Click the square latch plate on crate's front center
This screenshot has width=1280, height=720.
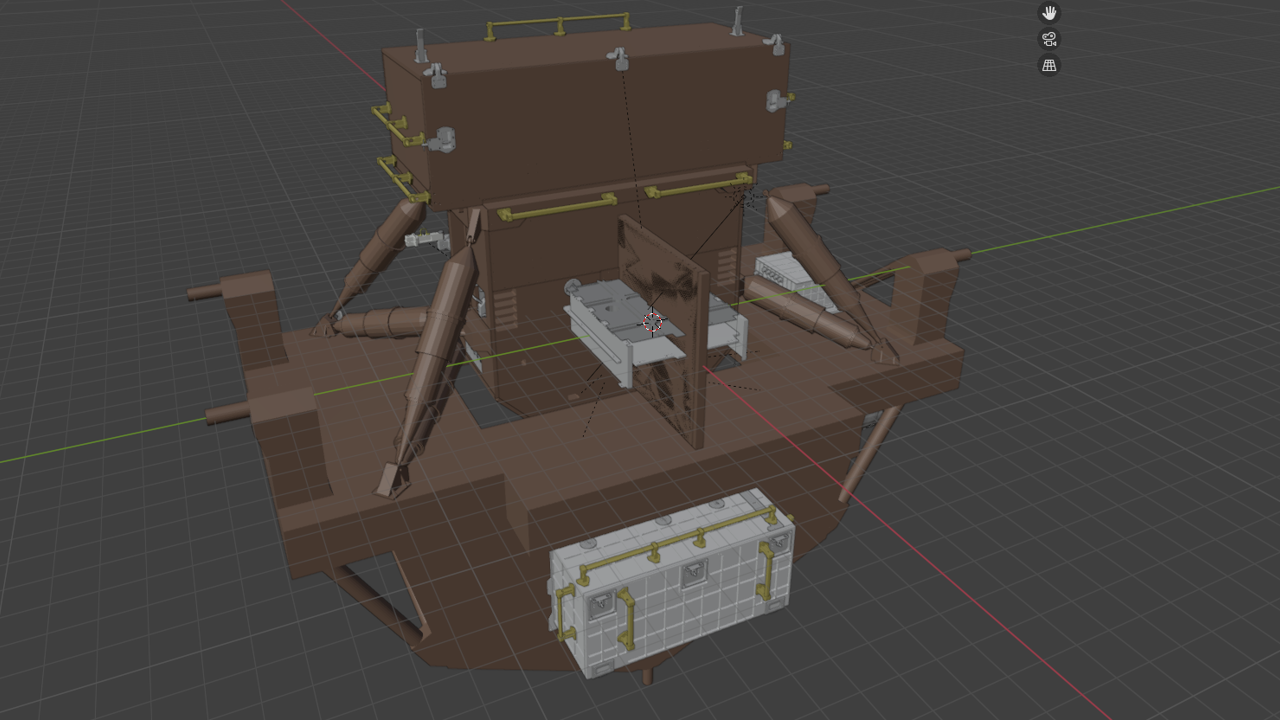coord(693,574)
